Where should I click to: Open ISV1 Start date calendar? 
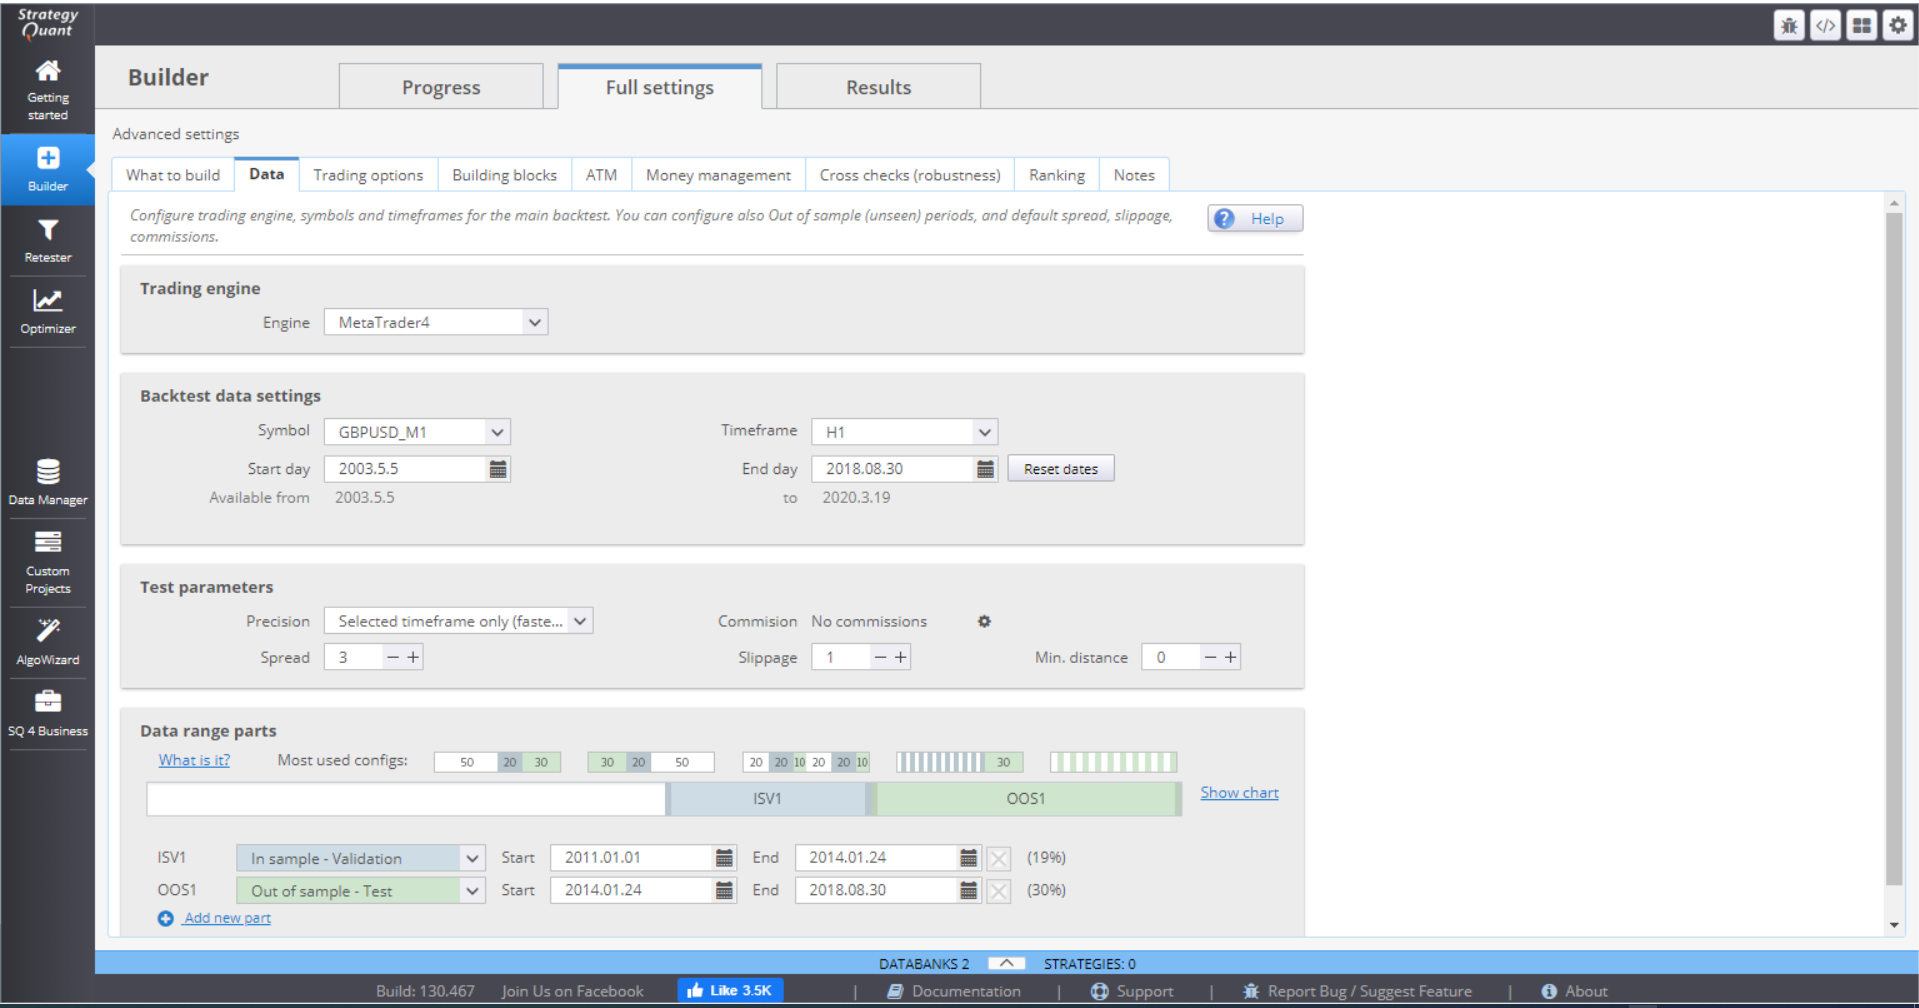[724, 858]
